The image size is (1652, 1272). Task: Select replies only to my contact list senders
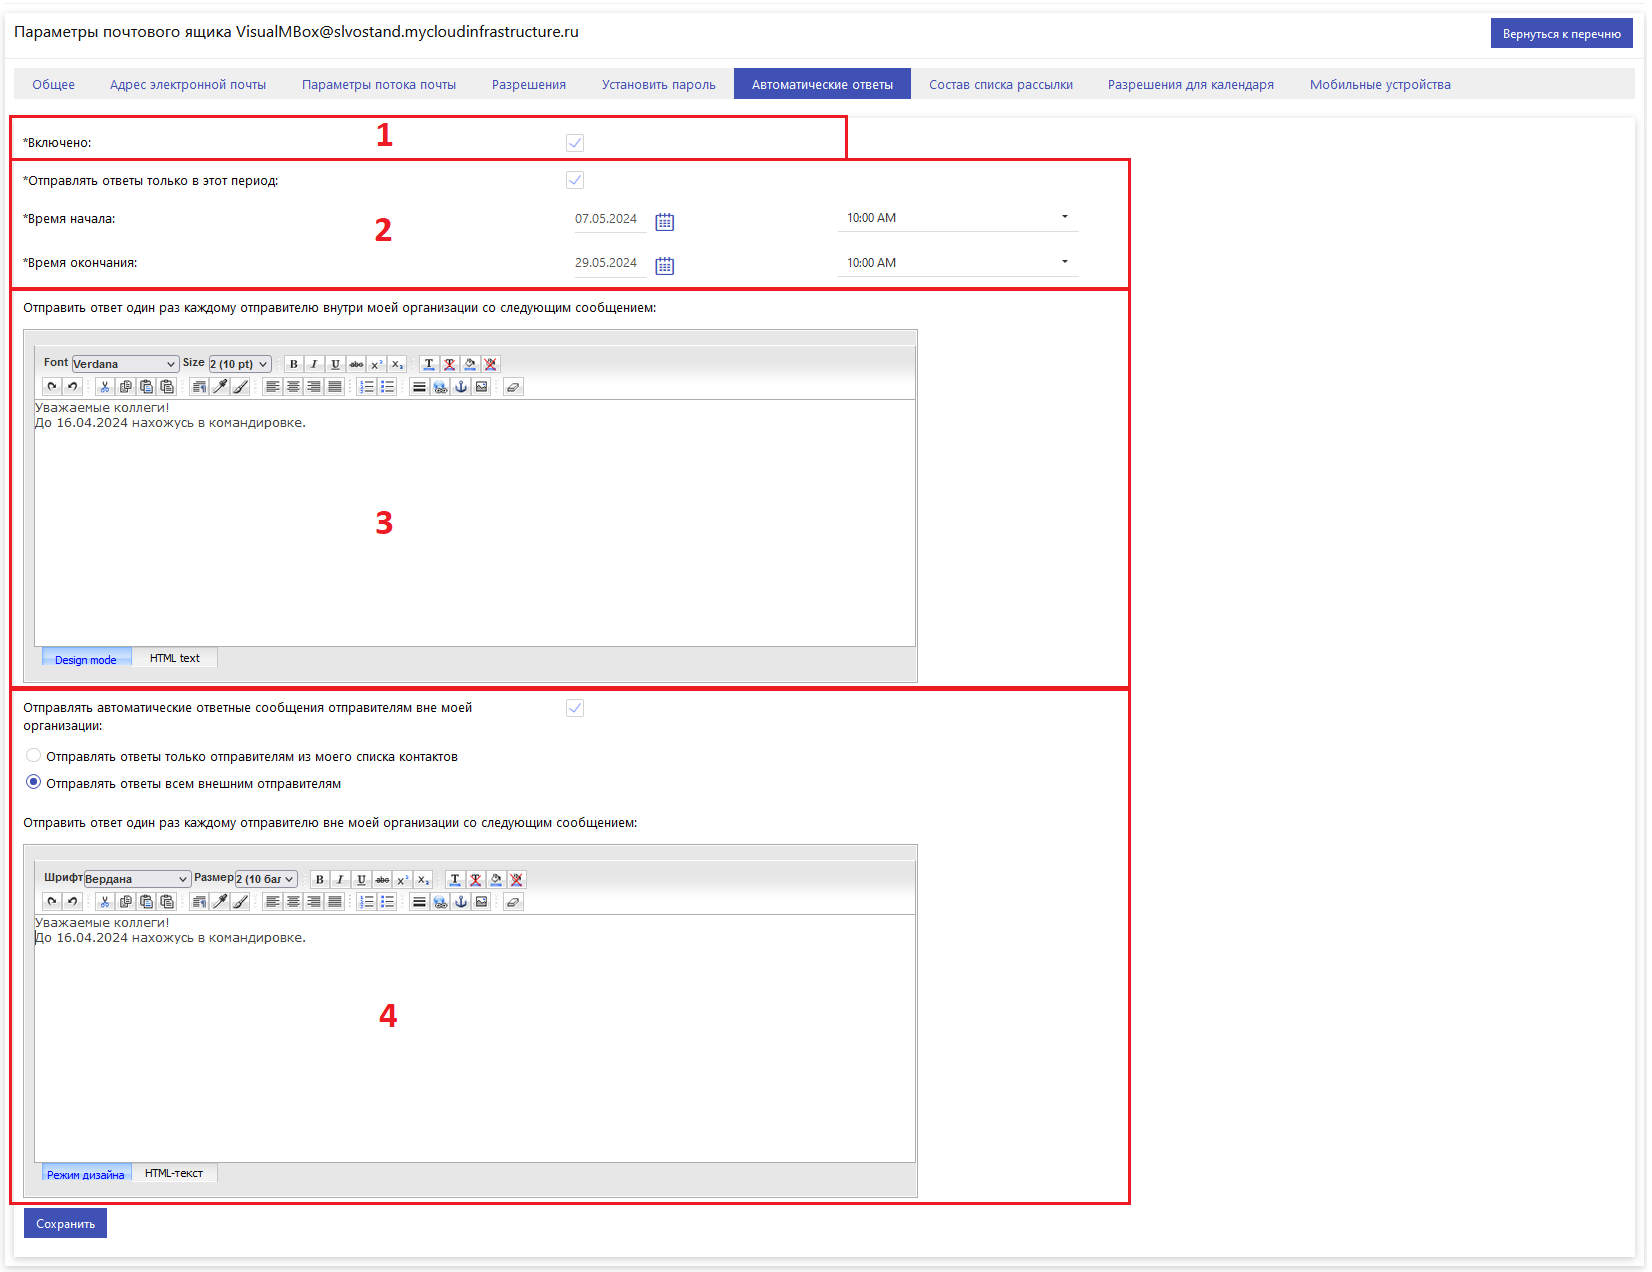(x=34, y=756)
